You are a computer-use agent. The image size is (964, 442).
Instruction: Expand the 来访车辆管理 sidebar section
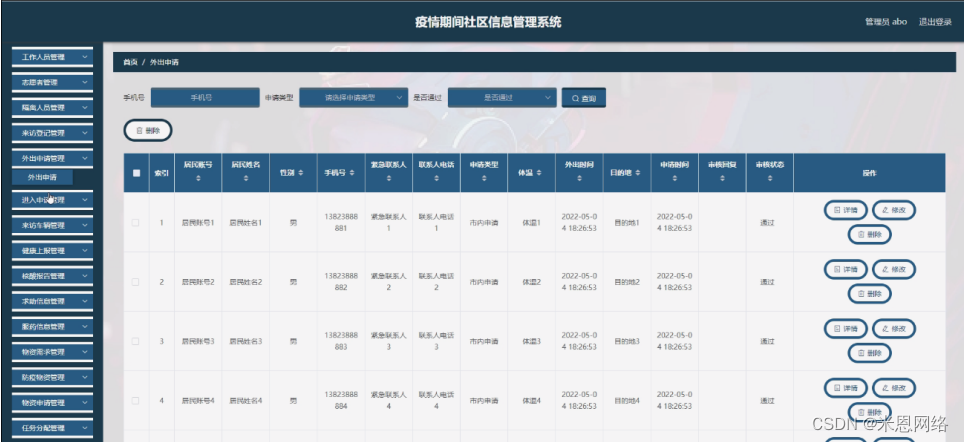tap(52, 225)
